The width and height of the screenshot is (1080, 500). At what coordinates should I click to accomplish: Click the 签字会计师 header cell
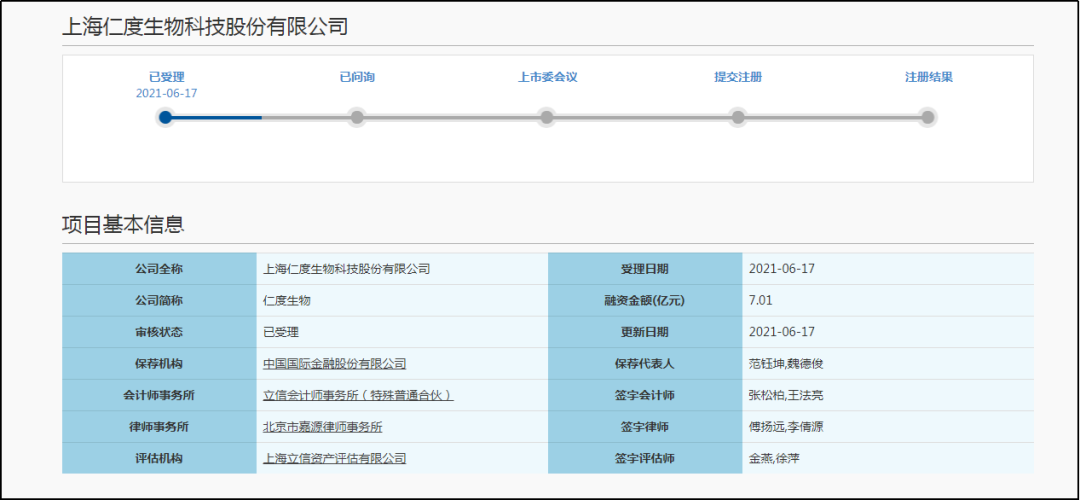(x=645, y=395)
